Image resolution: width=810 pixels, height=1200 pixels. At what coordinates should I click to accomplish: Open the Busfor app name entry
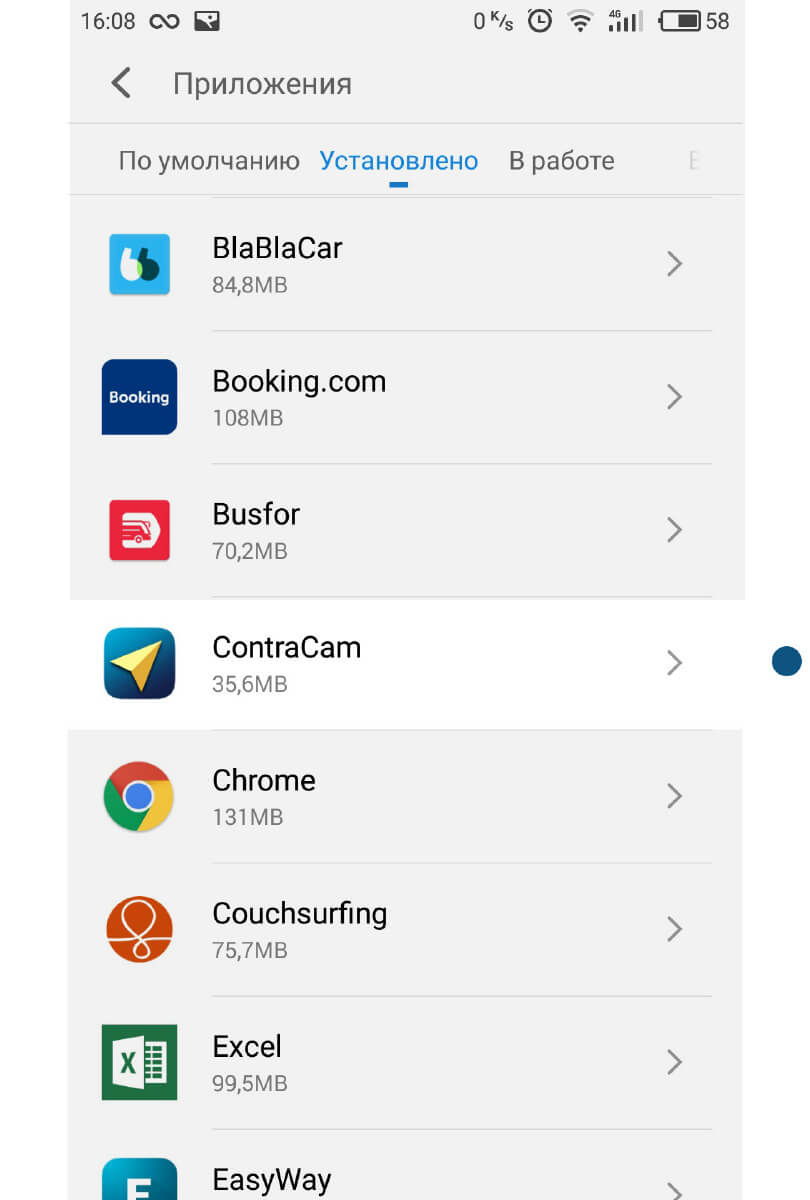coord(256,514)
